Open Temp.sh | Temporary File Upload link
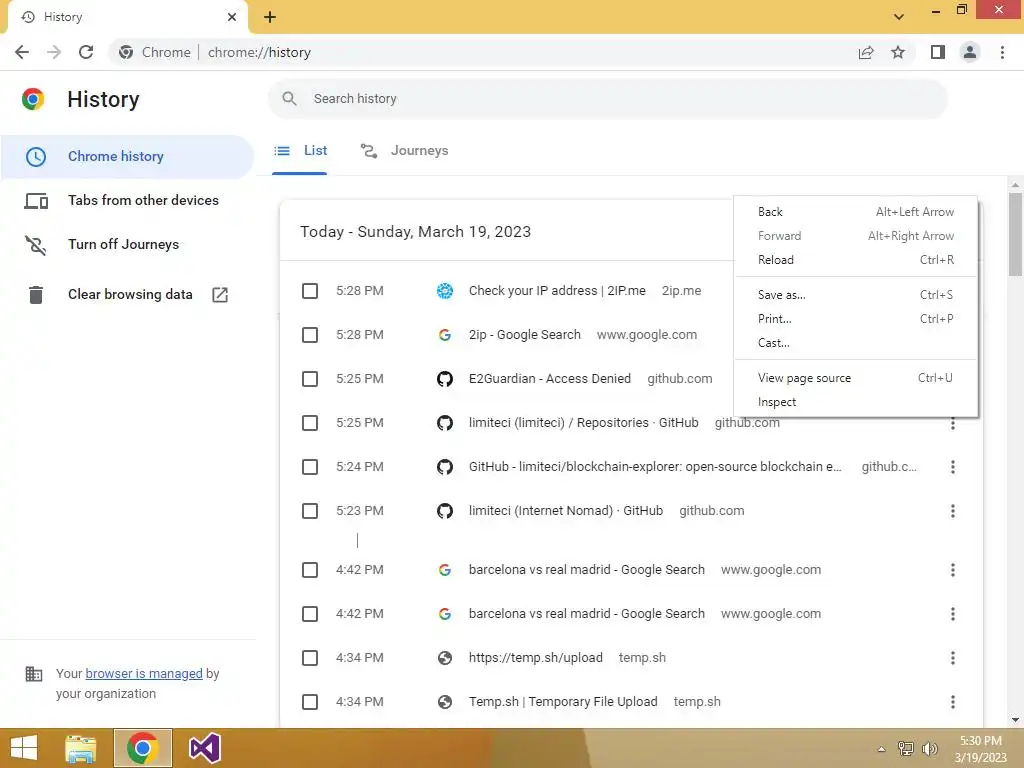The image size is (1024, 768). [x=563, y=702]
